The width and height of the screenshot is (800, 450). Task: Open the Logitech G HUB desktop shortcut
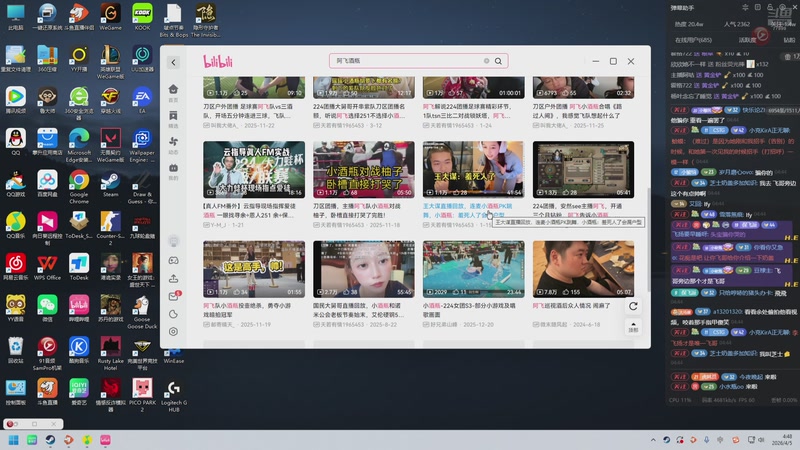click(173, 395)
